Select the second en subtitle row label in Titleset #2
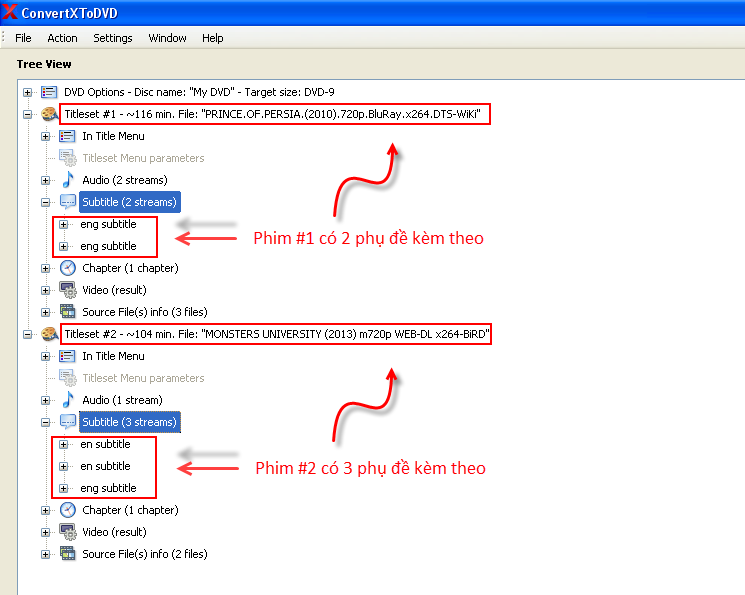 coord(105,466)
